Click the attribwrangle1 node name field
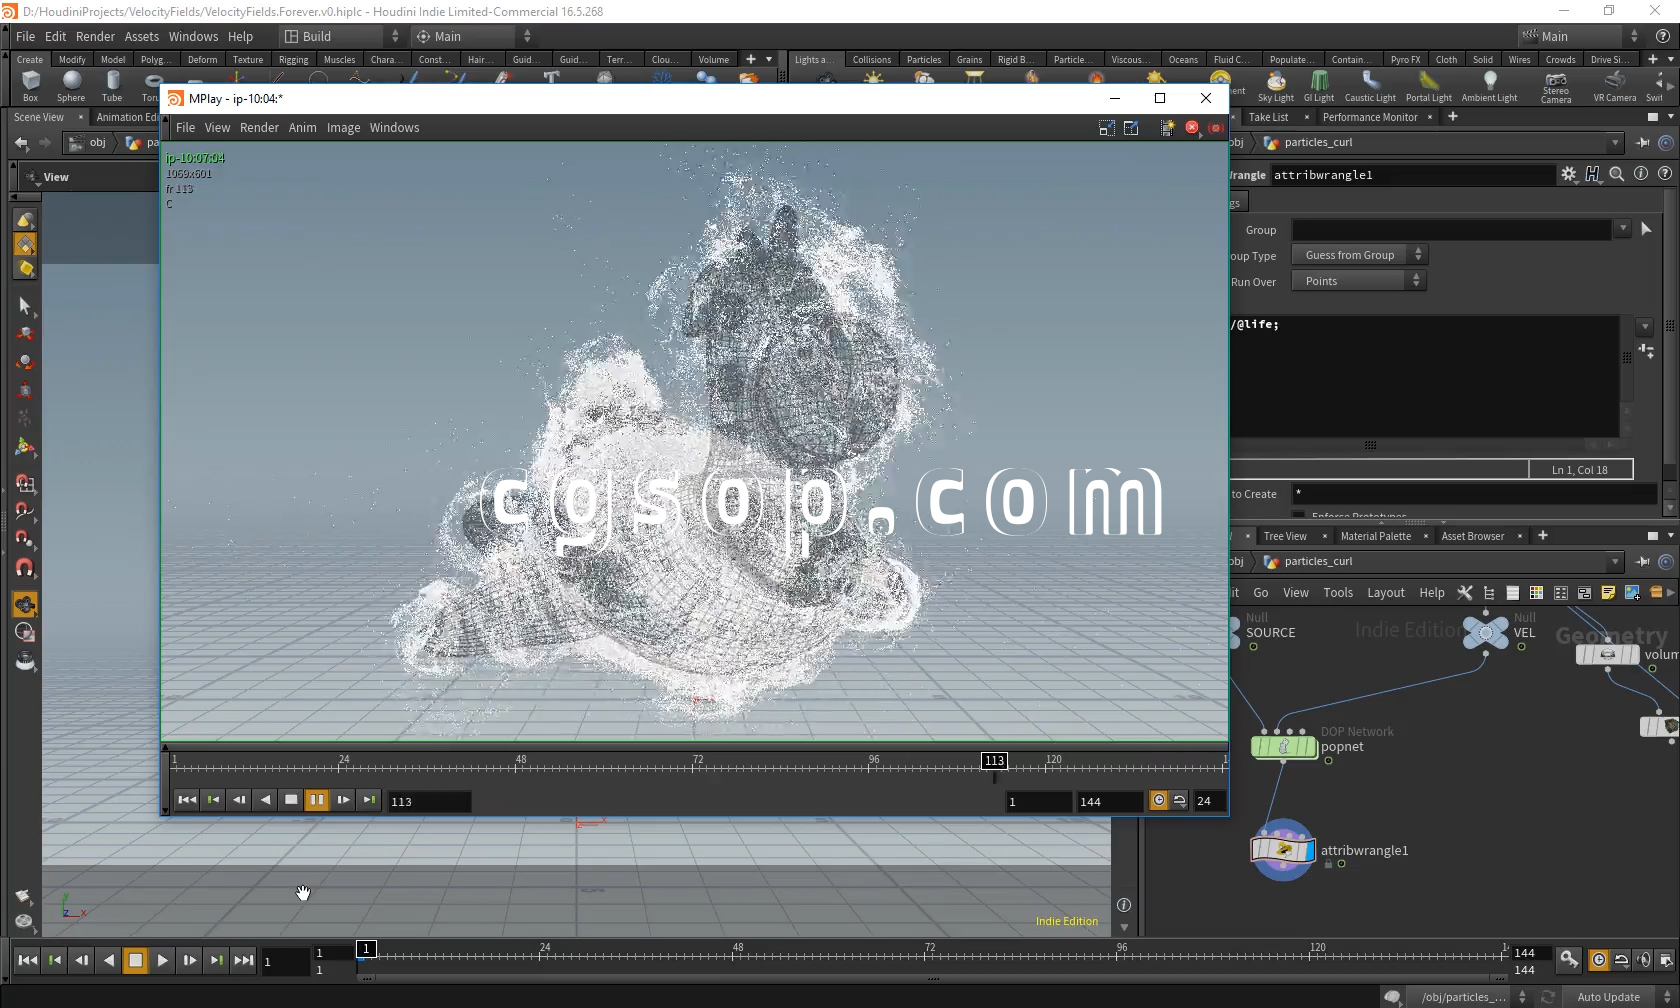The image size is (1680, 1008). [1411, 175]
